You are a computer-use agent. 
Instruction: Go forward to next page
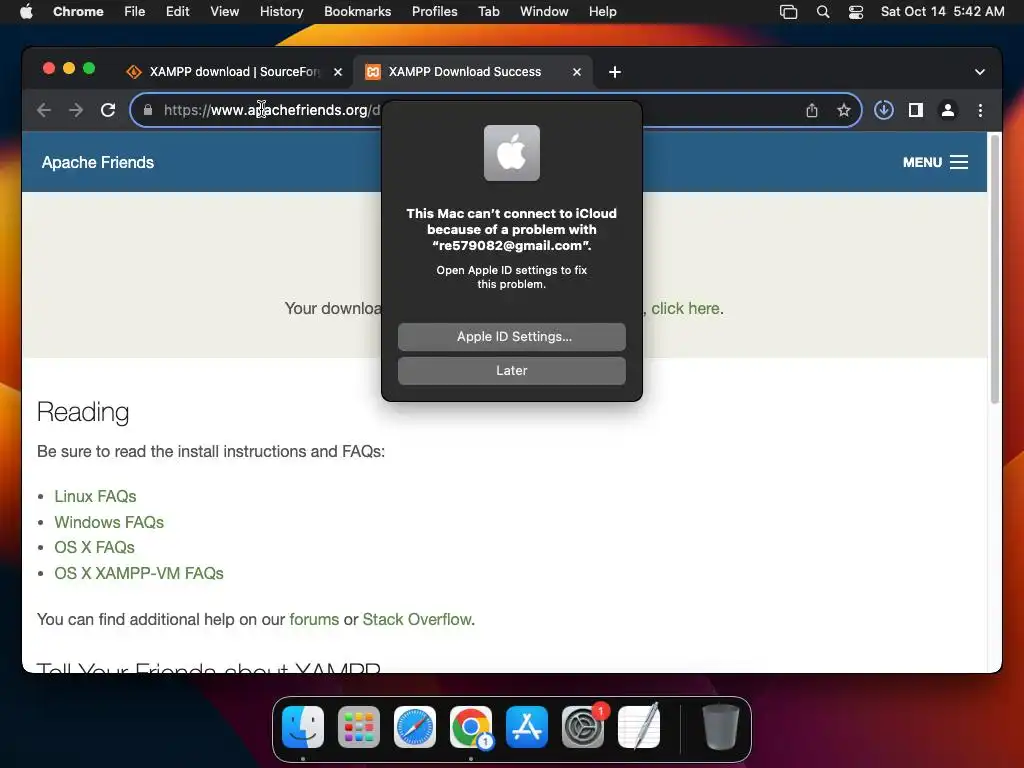[76, 110]
